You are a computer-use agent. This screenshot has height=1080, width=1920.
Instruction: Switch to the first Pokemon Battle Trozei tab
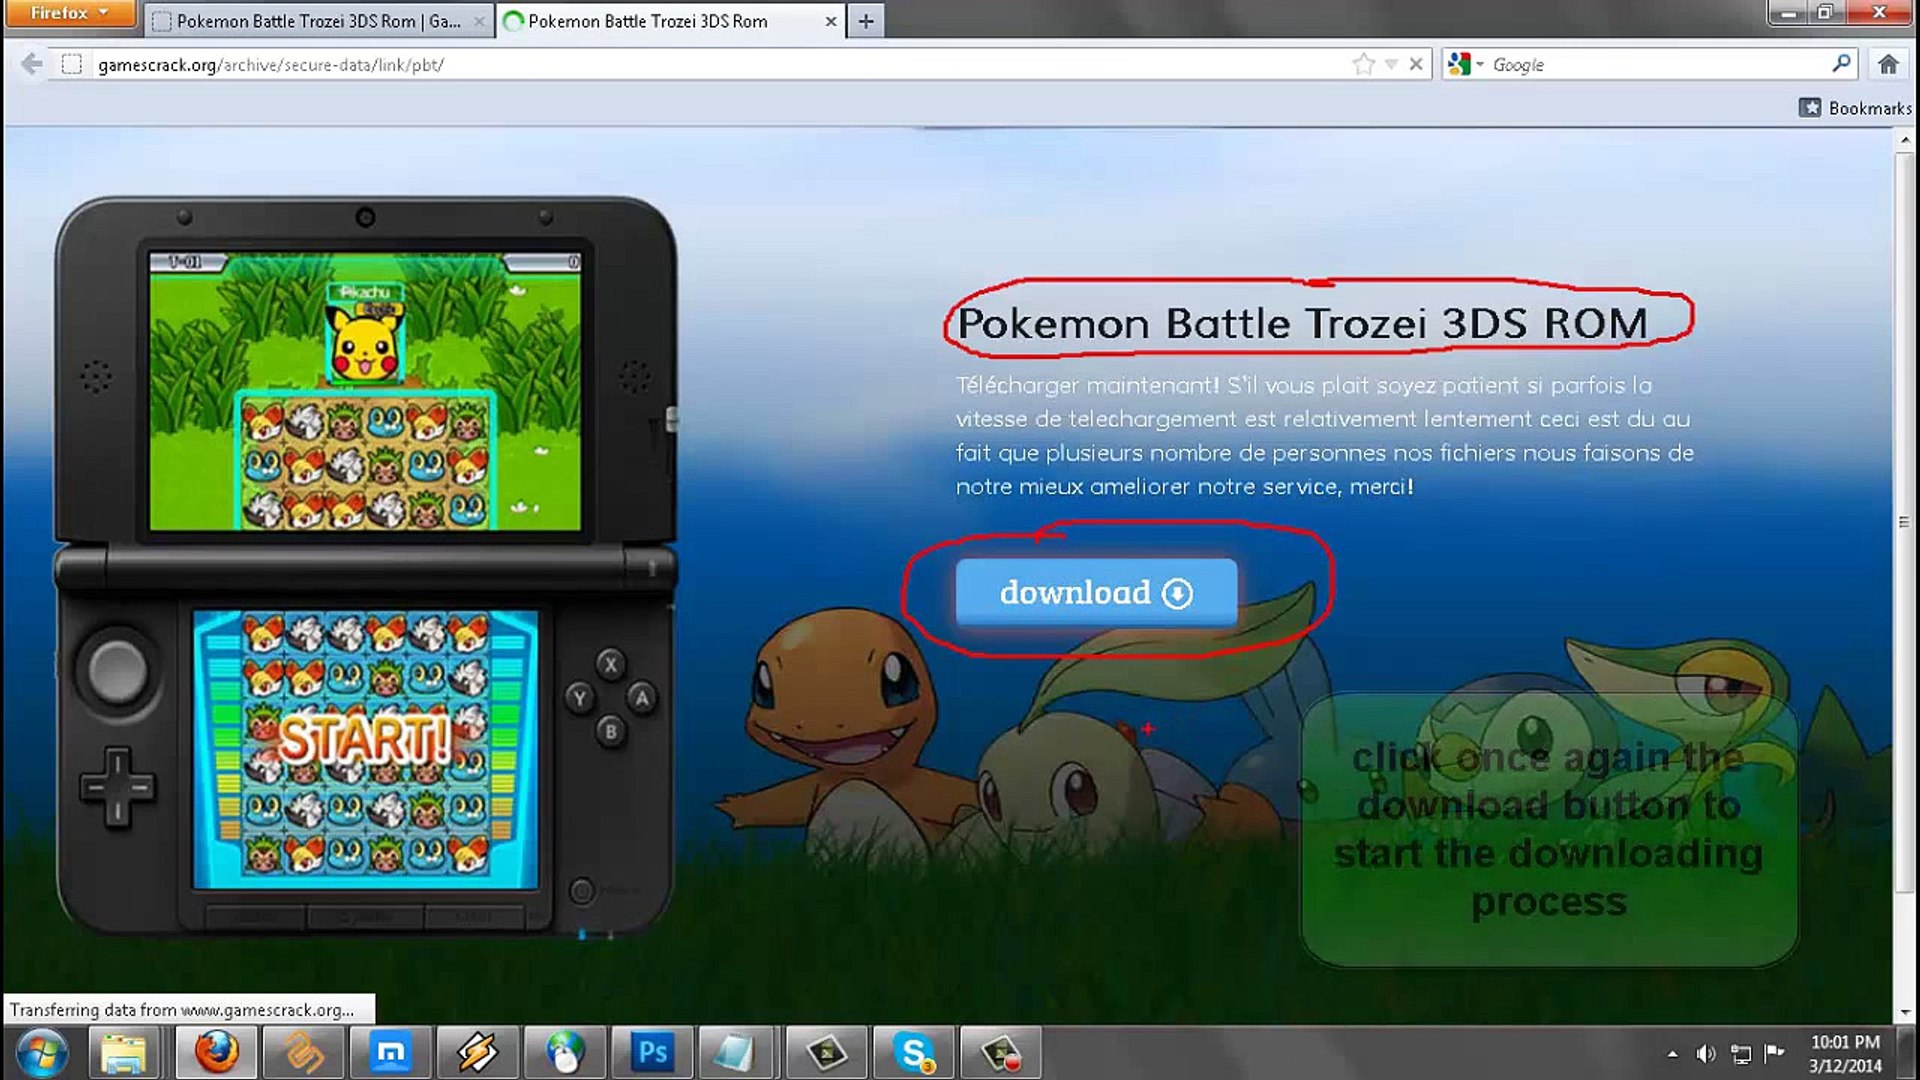coord(310,20)
